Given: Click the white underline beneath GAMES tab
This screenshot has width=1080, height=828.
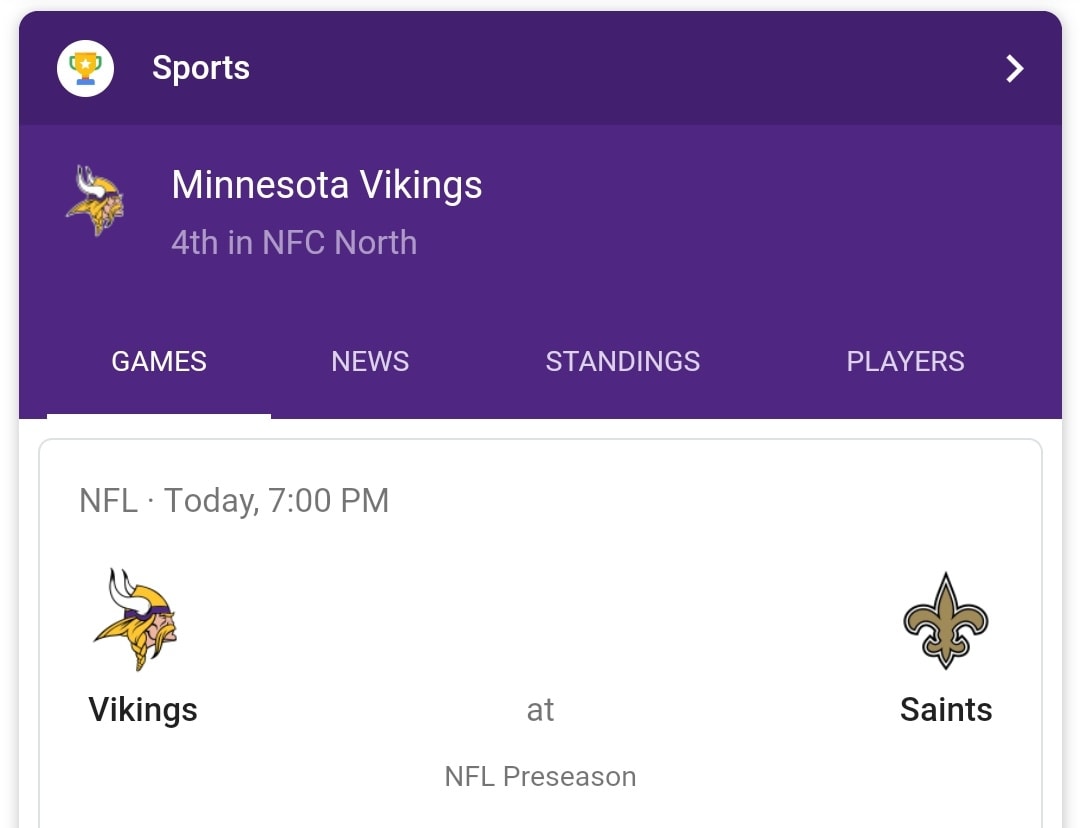Looking at the screenshot, I should pos(159,415).
